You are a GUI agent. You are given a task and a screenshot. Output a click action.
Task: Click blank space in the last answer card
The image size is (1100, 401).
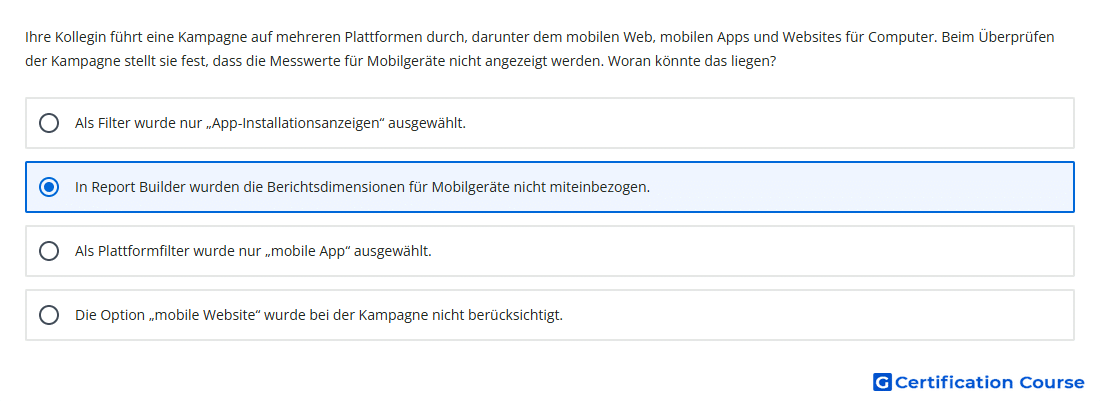pyautogui.click(x=821, y=315)
